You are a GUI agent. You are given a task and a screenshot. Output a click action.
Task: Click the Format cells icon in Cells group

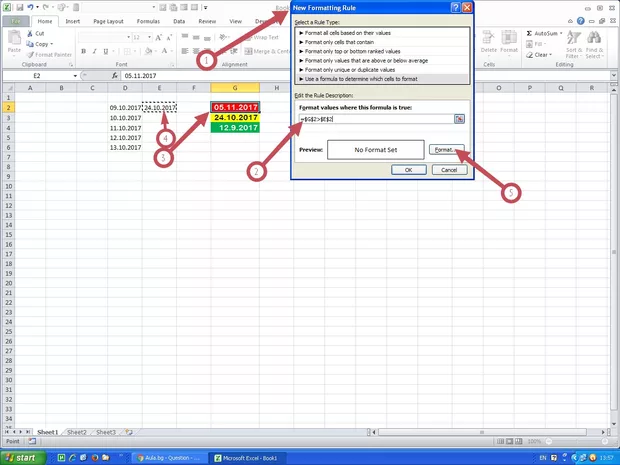tap(509, 38)
